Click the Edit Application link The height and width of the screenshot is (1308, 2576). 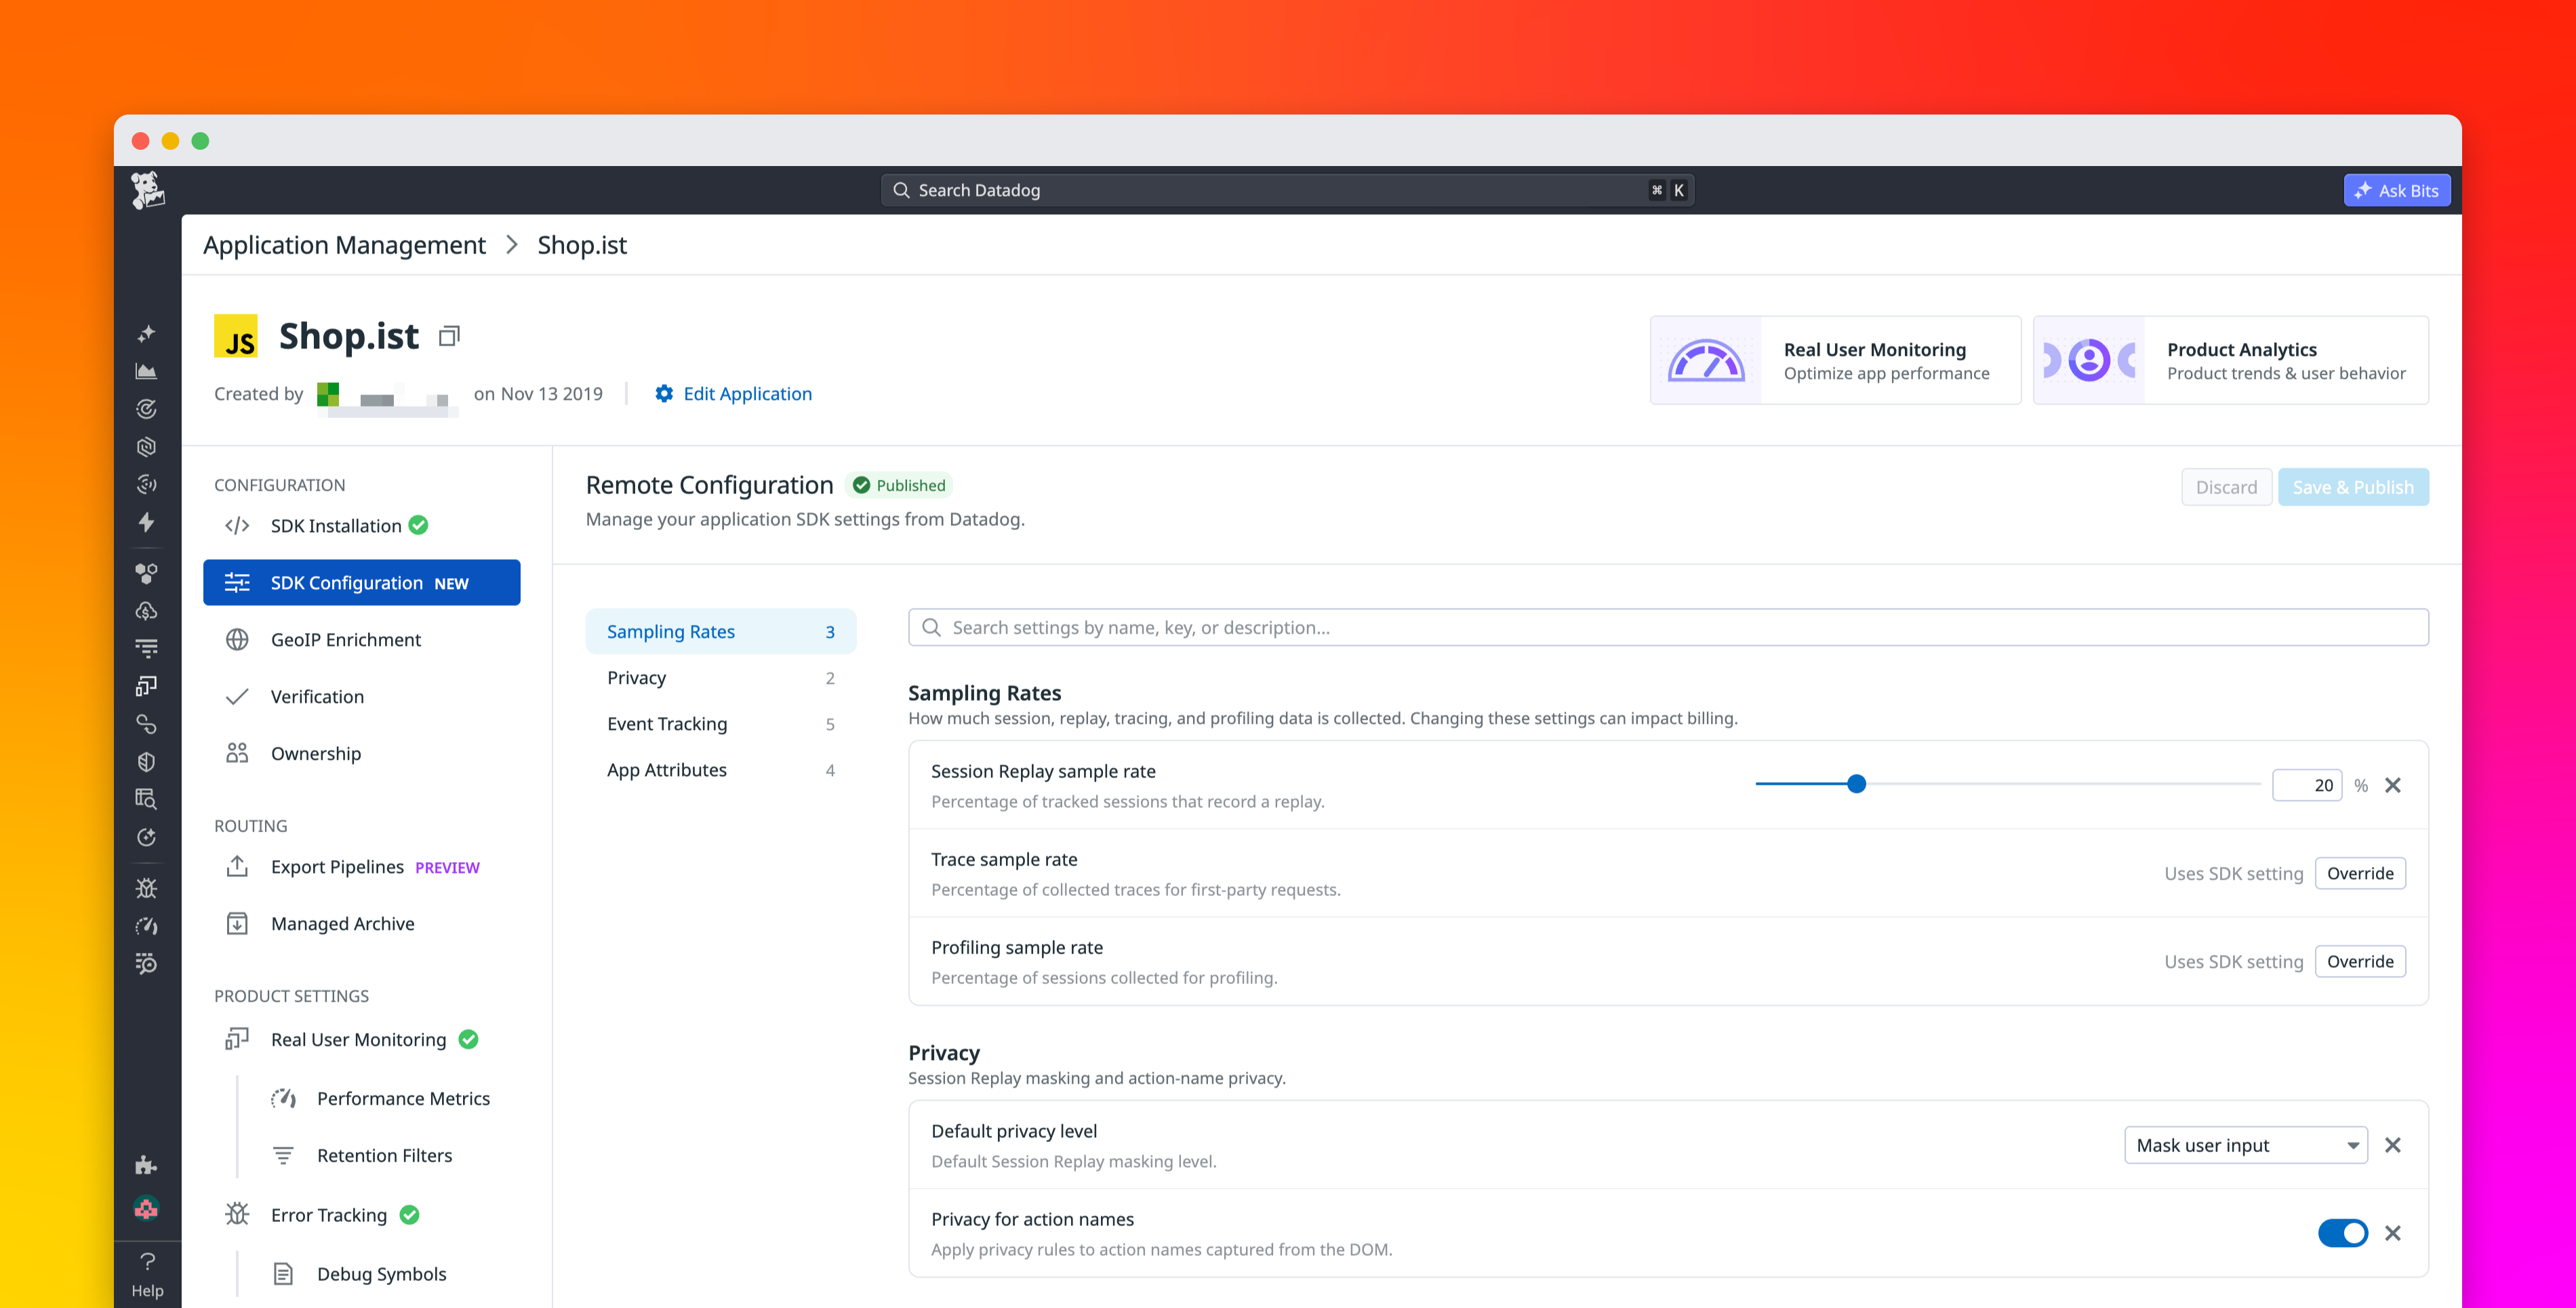click(747, 394)
